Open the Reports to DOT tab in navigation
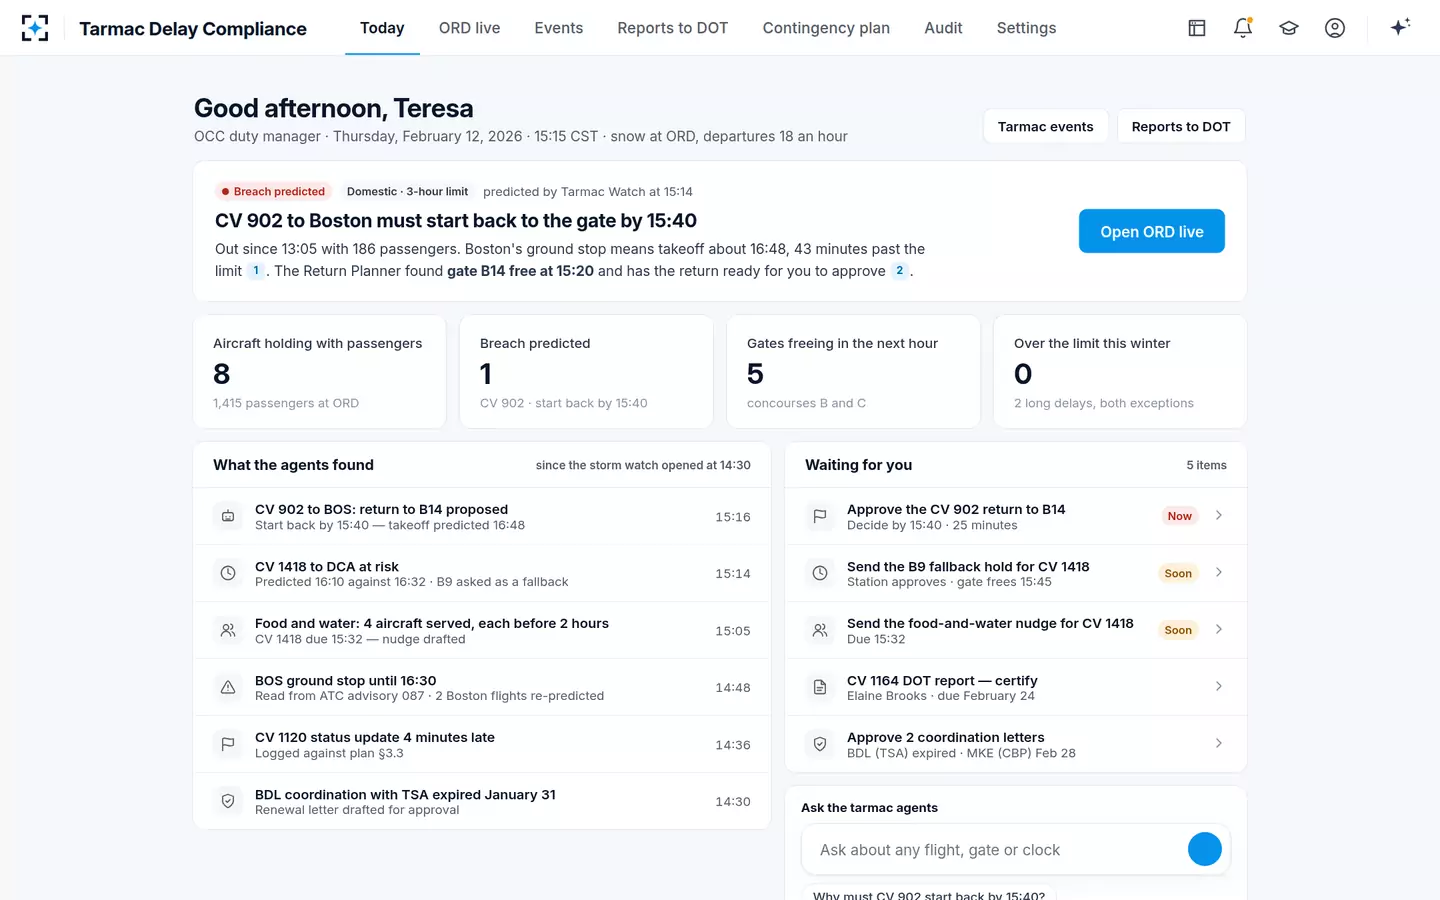Image resolution: width=1440 pixels, height=900 pixels. coord(673,28)
